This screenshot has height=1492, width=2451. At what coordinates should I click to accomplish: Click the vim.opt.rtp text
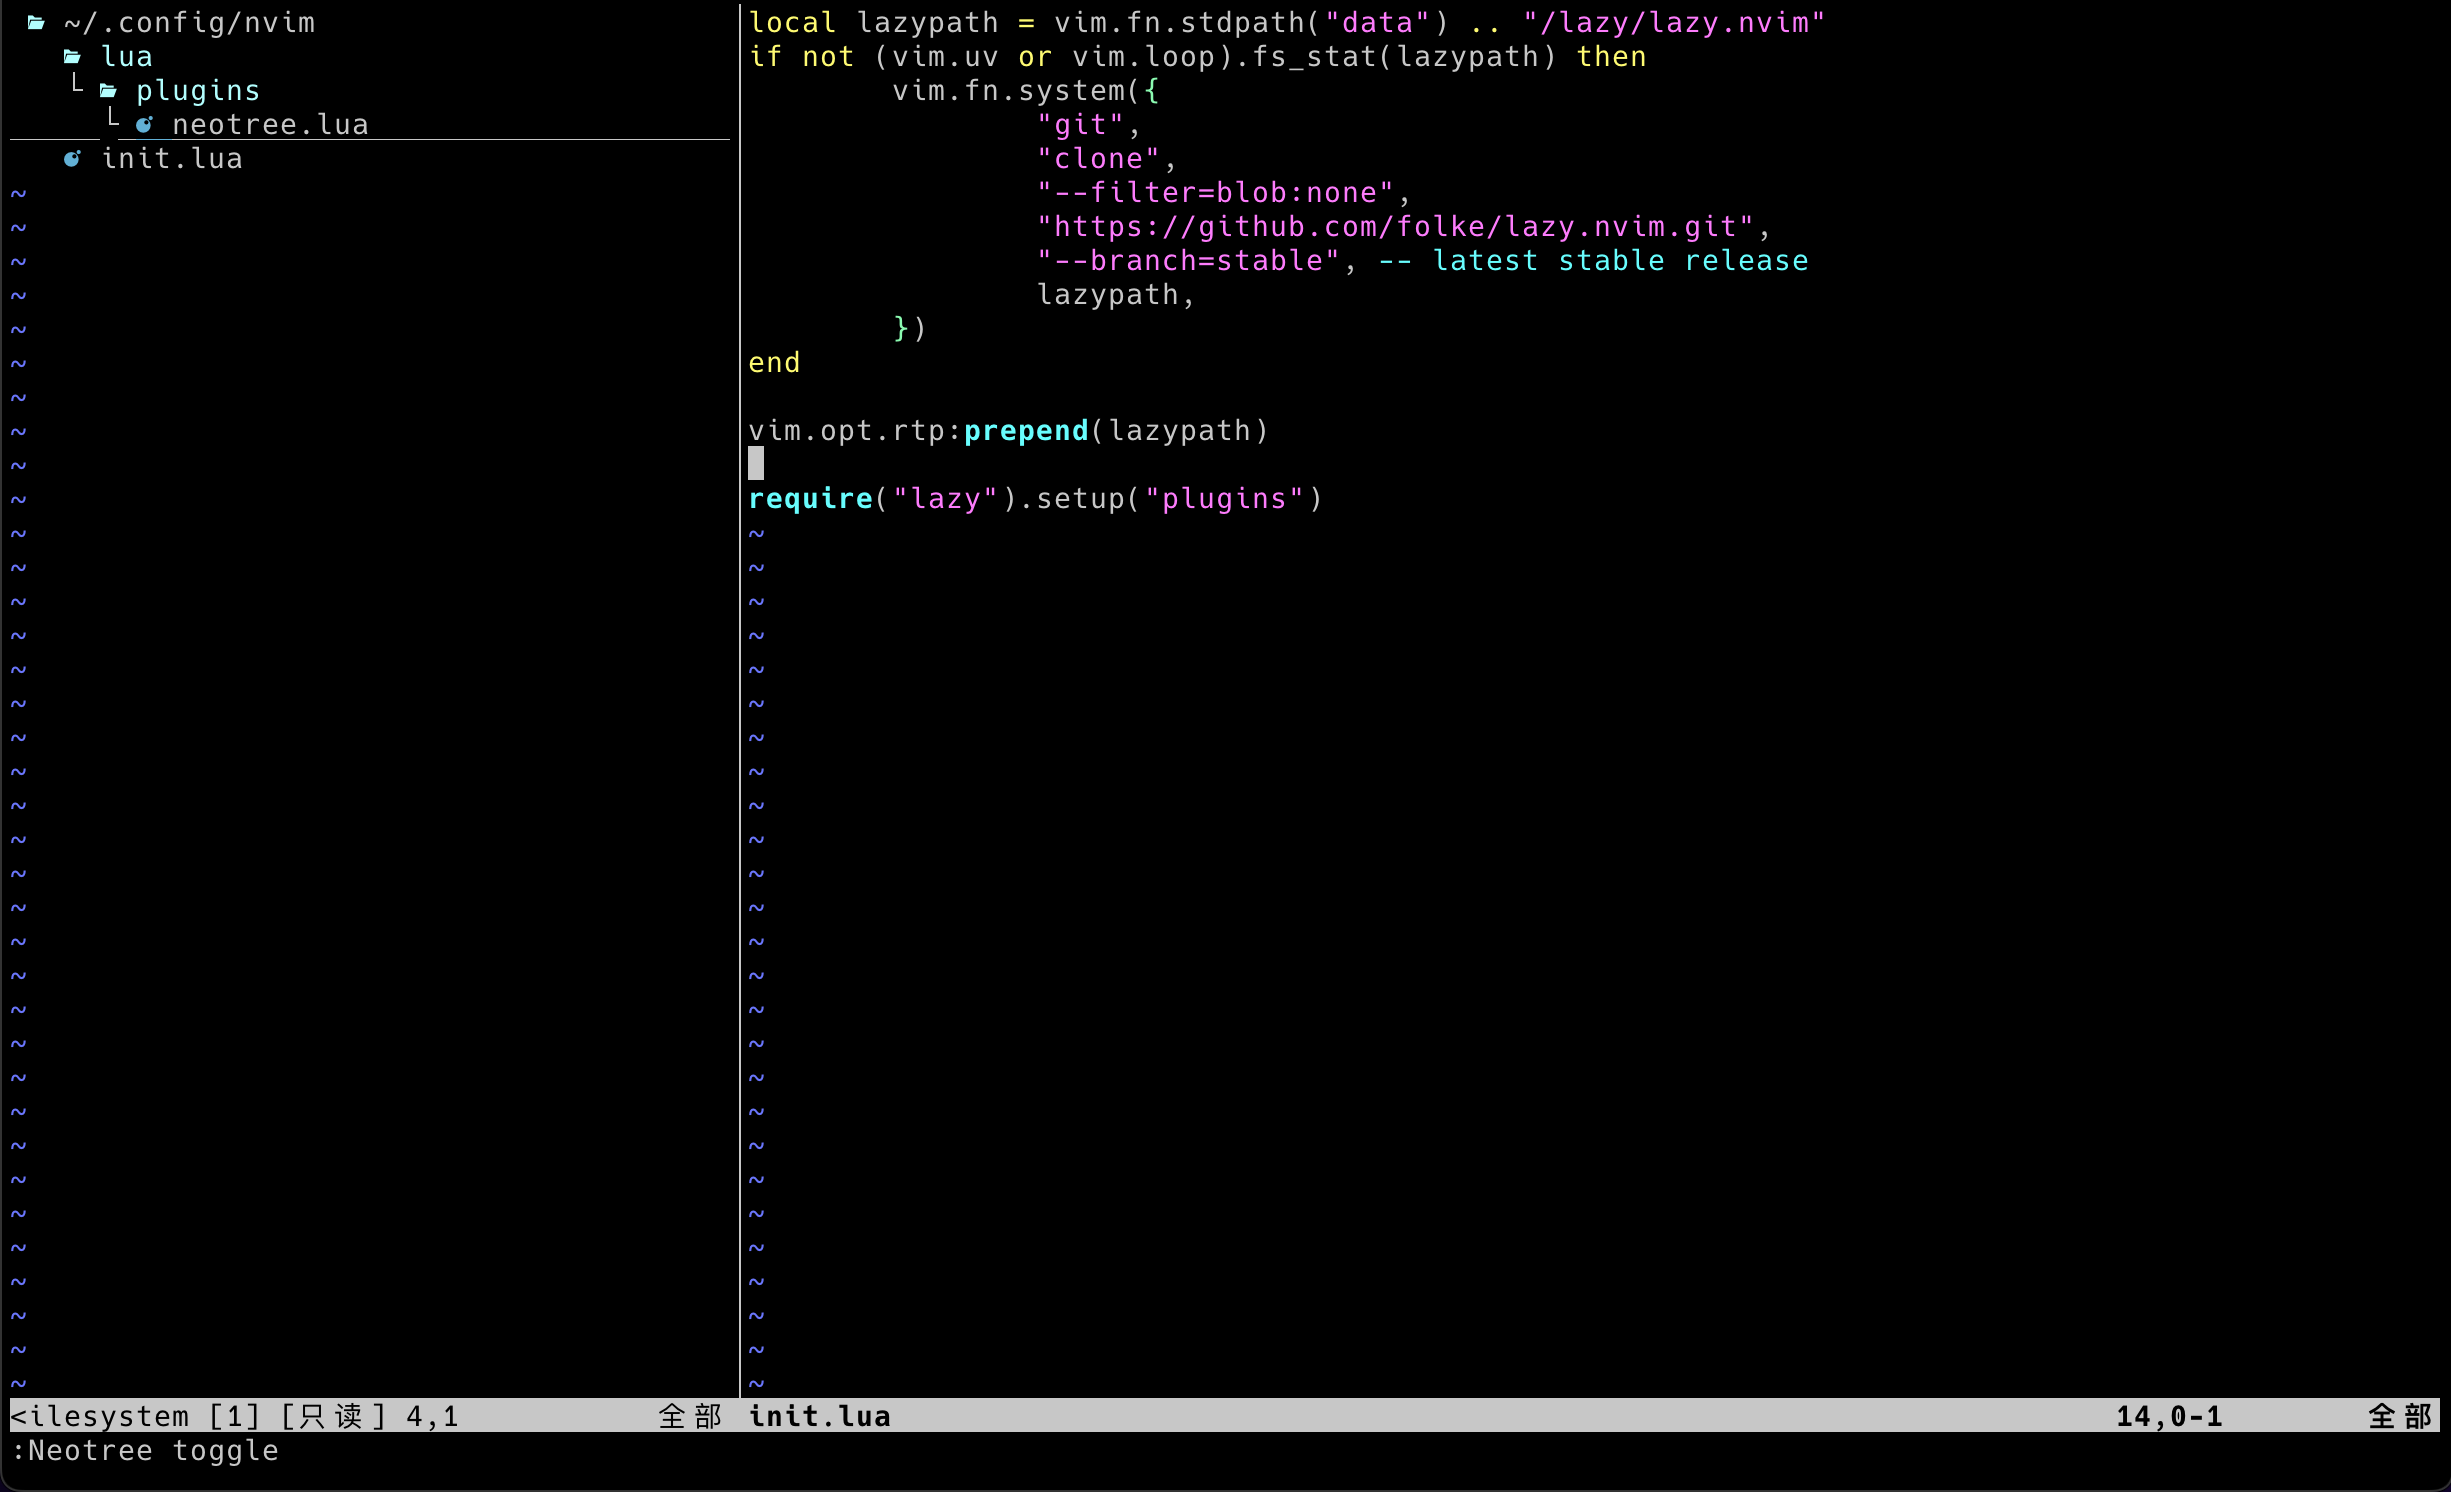point(846,431)
